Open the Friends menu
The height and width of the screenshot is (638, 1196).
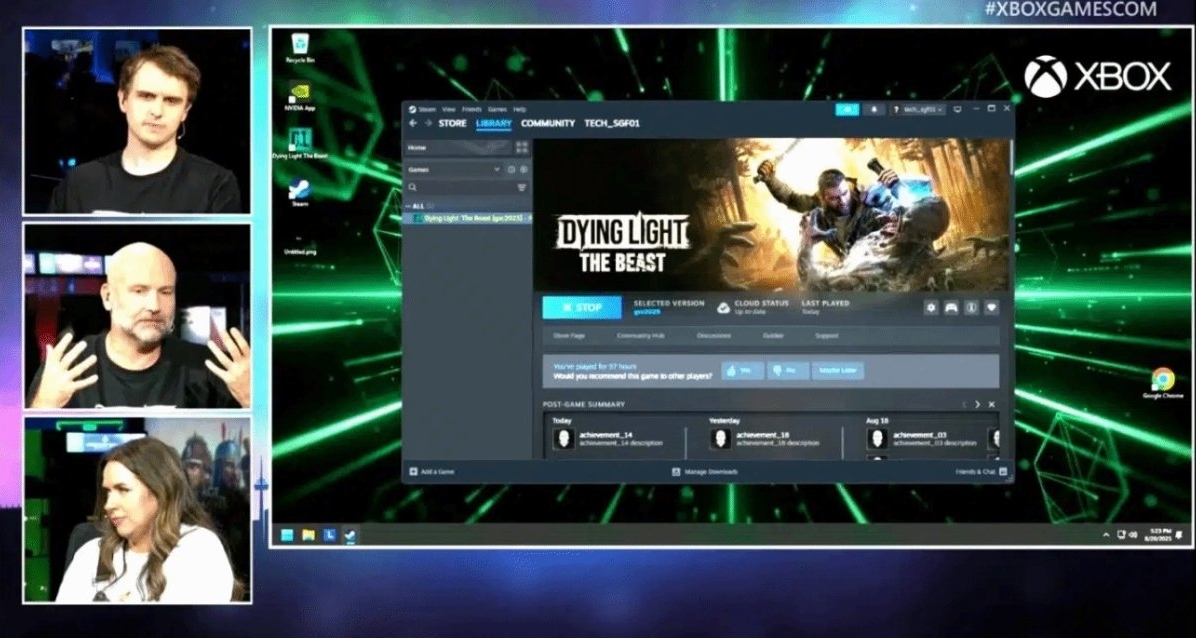pyautogui.click(x=471, y=109)
